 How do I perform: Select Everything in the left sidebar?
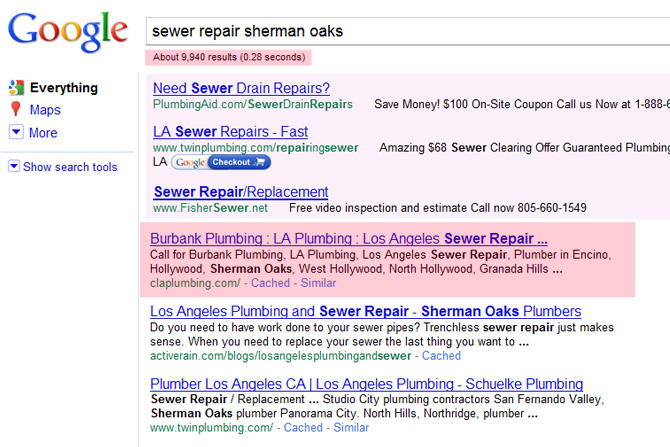click(63, 88)
